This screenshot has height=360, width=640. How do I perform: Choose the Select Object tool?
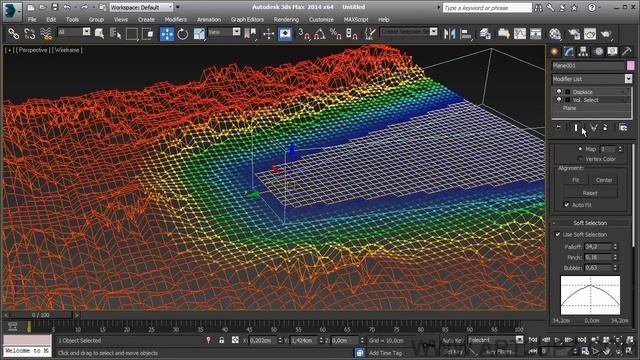pos(99,34)
